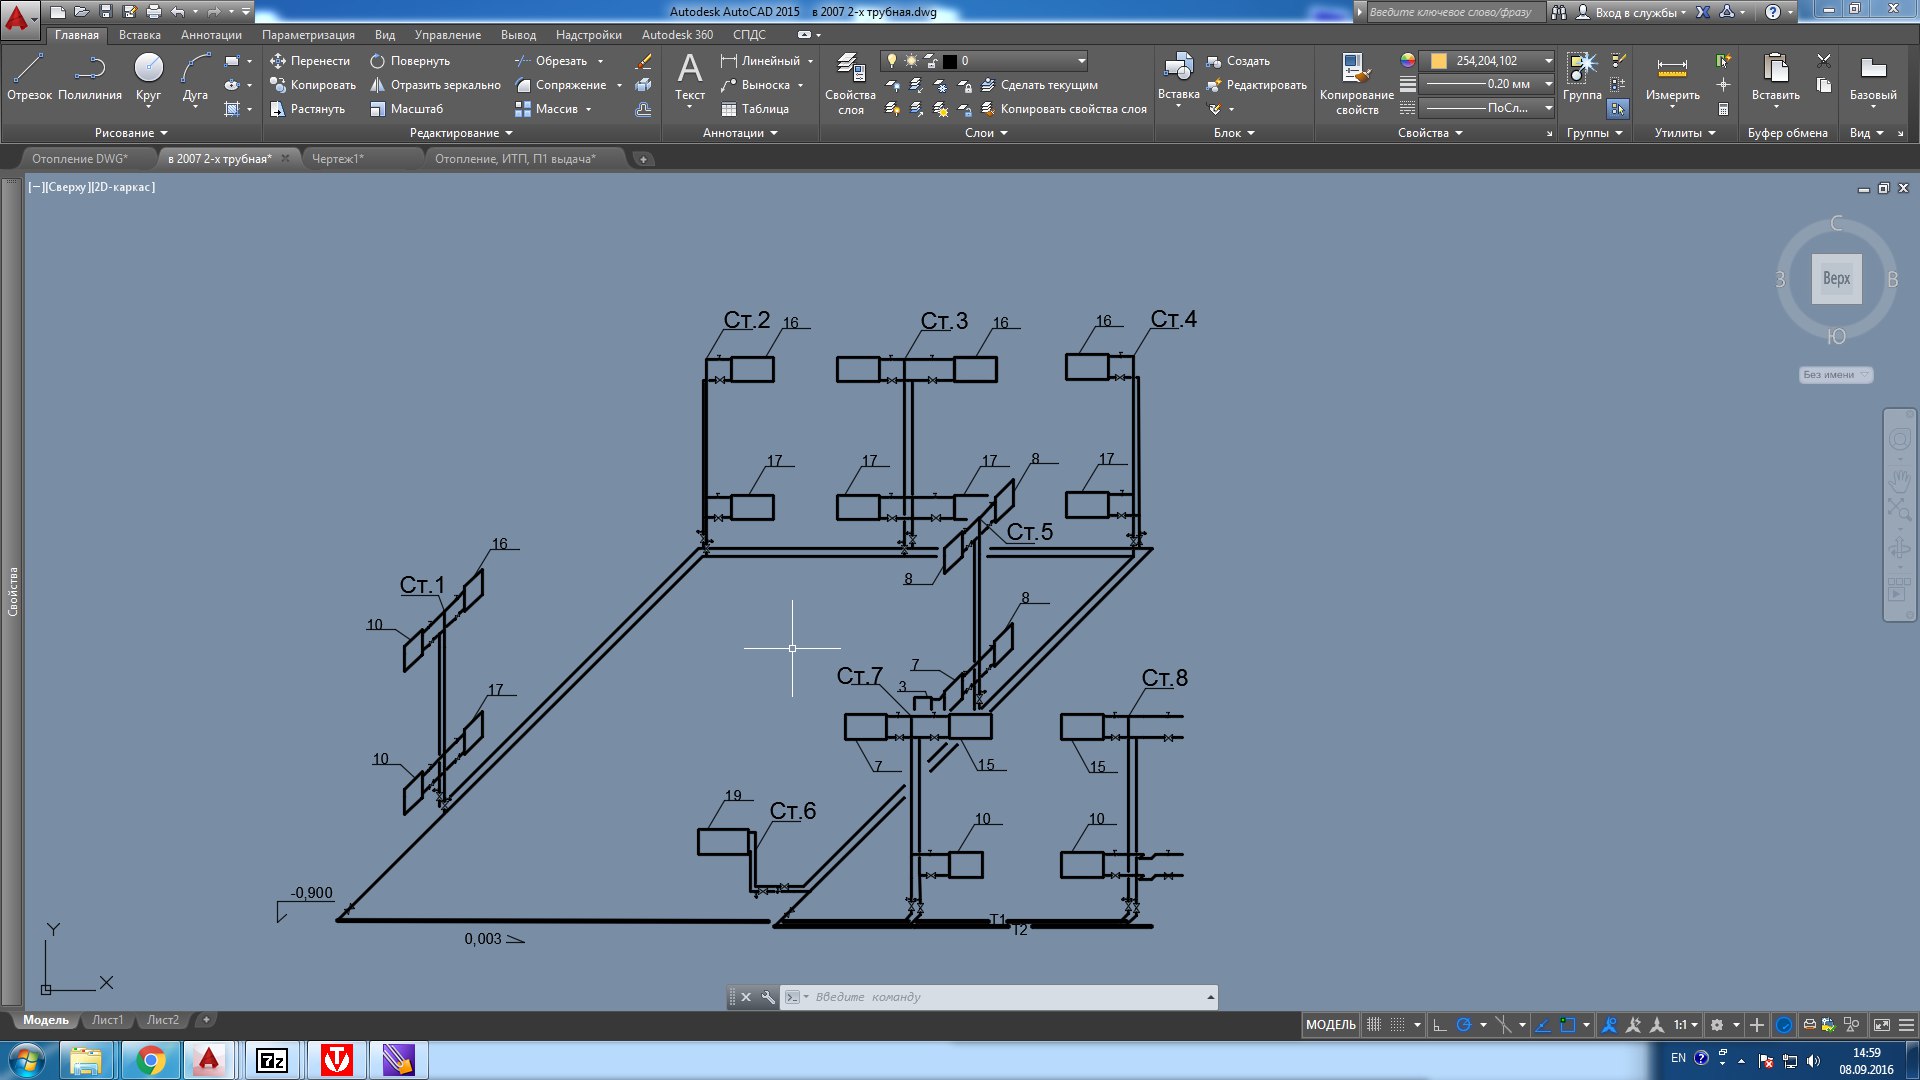Click the Перенести move button
Image resolution: width=1920 pixels, height=1080 pixels.
[310, 61]
